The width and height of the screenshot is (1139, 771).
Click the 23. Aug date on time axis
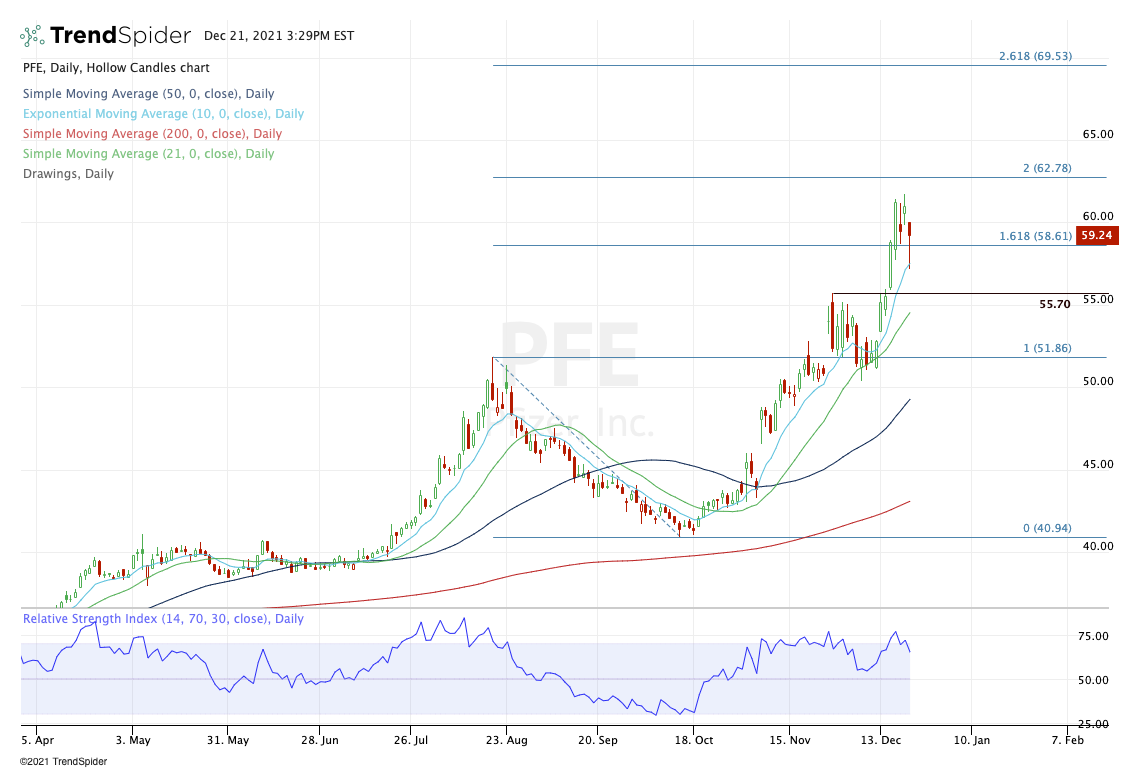click(x=505, y=741)
